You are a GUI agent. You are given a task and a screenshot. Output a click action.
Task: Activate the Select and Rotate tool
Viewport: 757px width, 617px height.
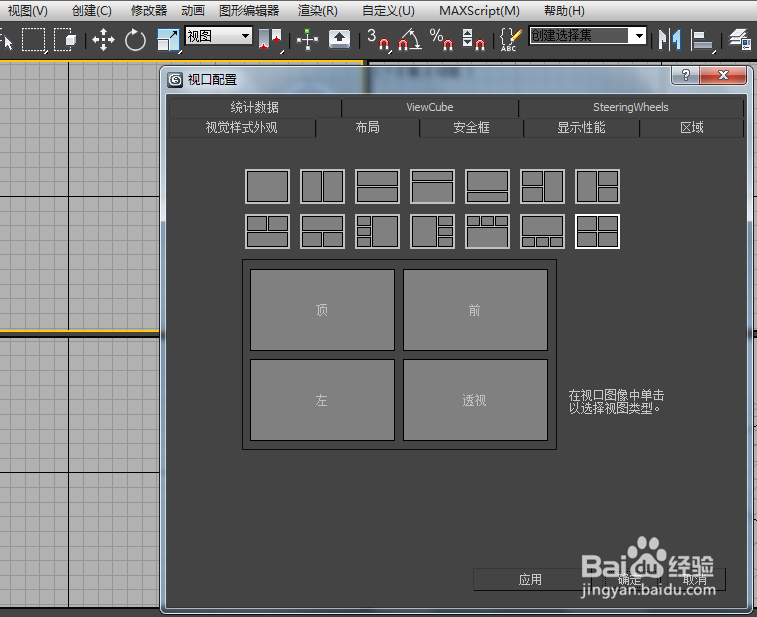tap(135, 40)
